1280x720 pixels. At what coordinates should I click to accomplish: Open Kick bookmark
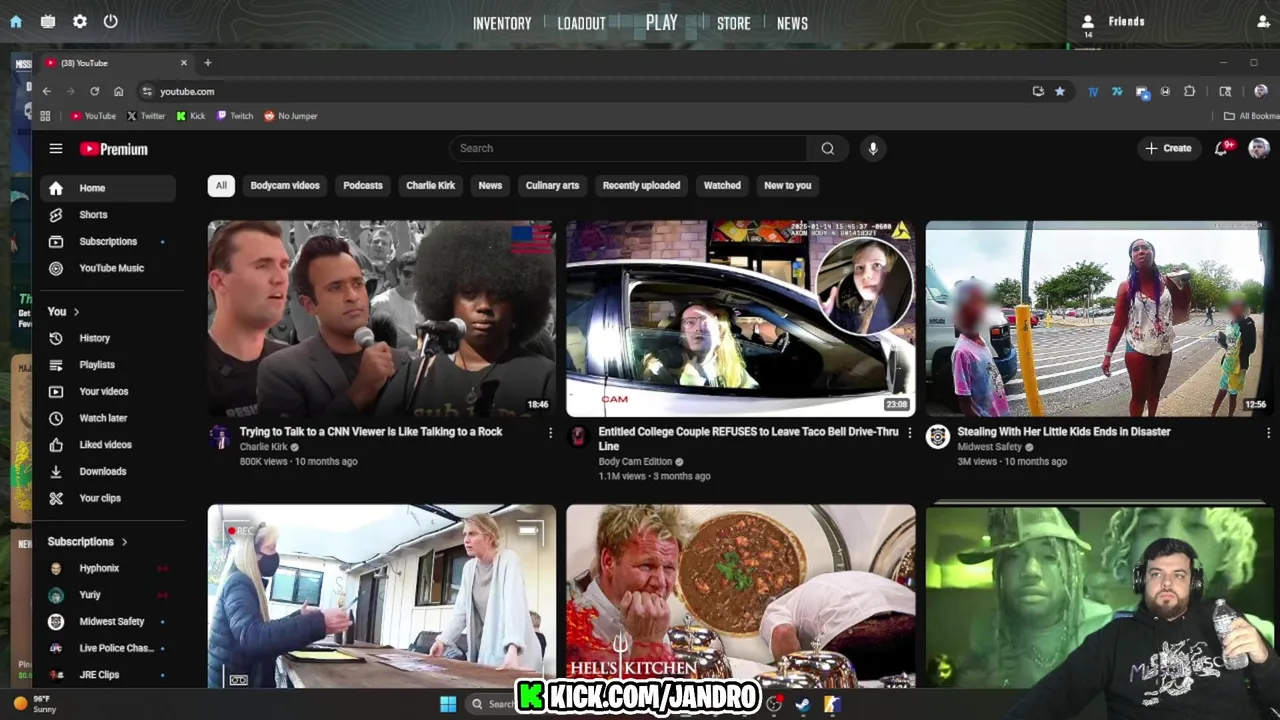(x=191, y=116)
